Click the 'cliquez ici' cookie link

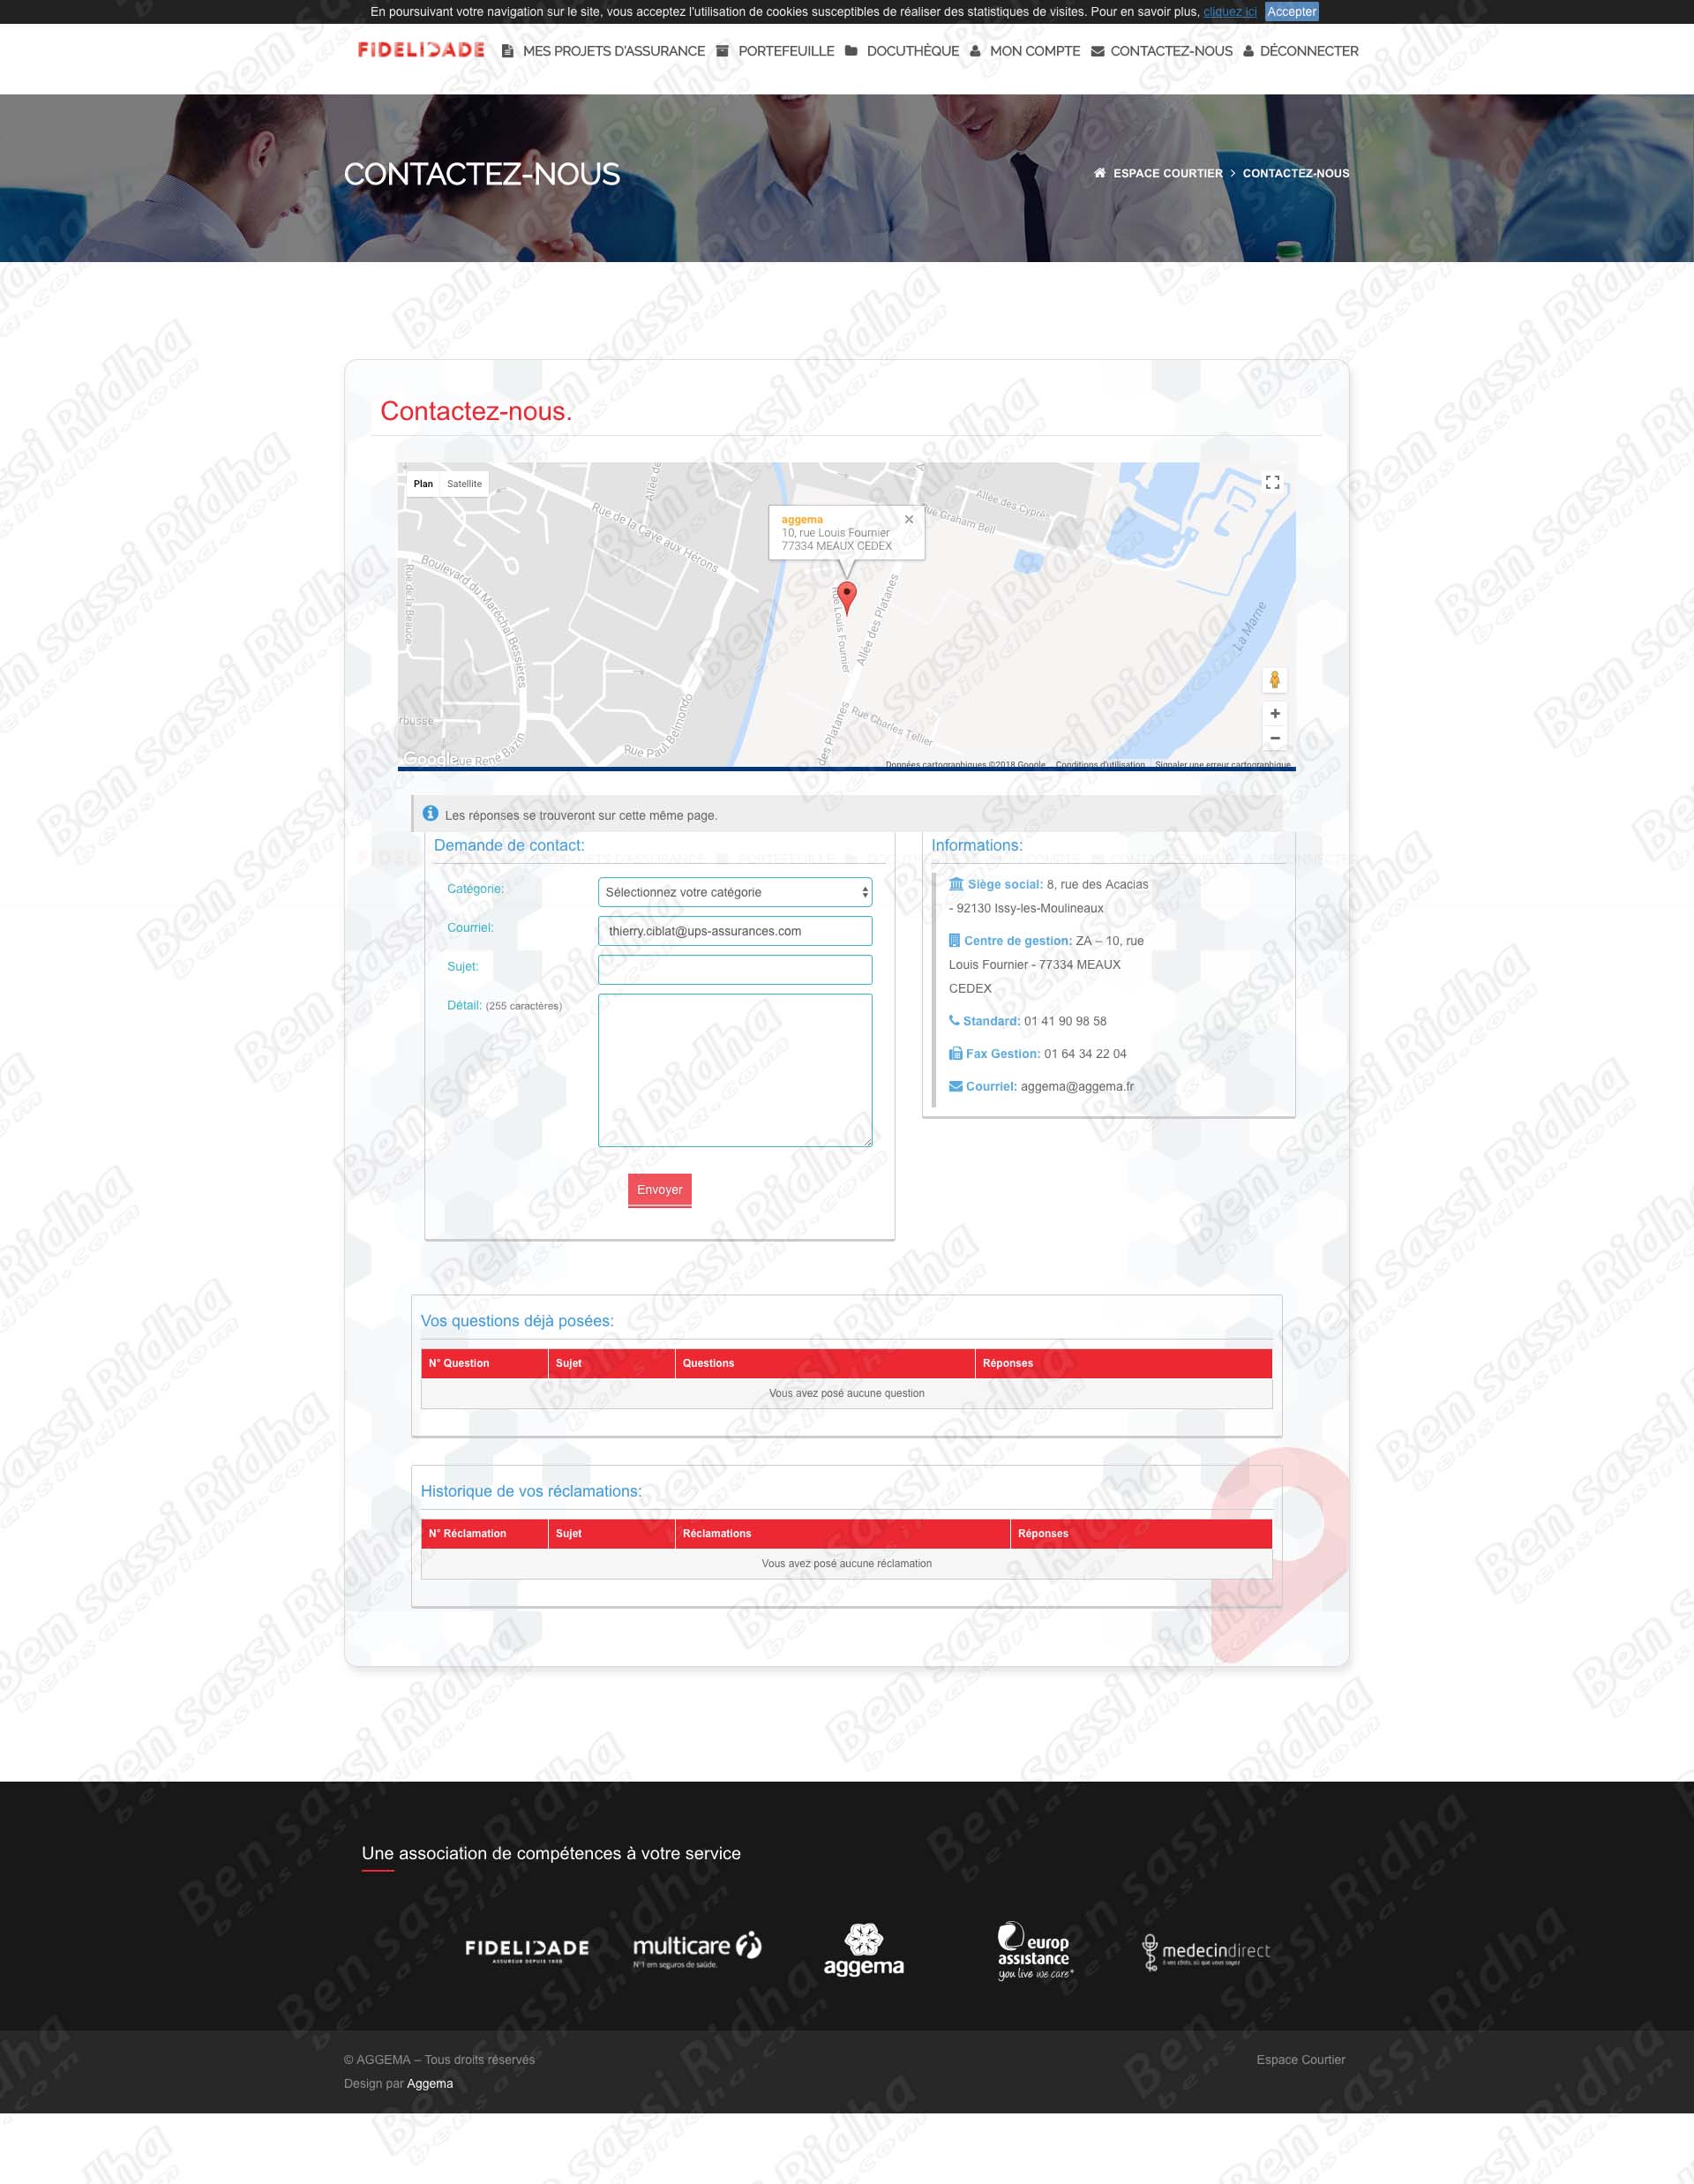tap(1229, 12)
